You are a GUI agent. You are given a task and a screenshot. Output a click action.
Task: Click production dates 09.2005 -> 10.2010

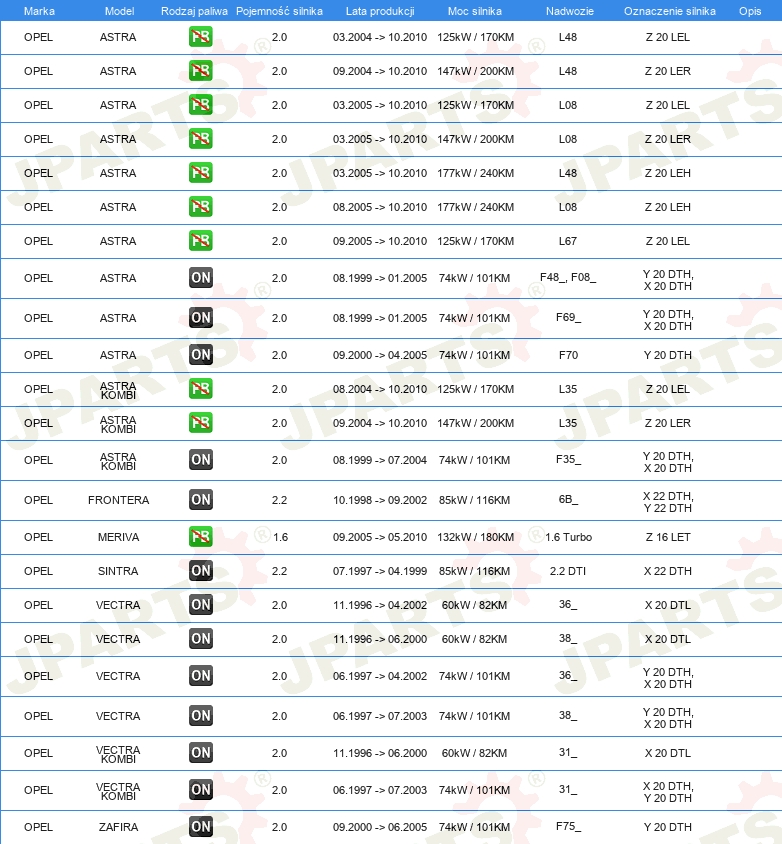379,241
